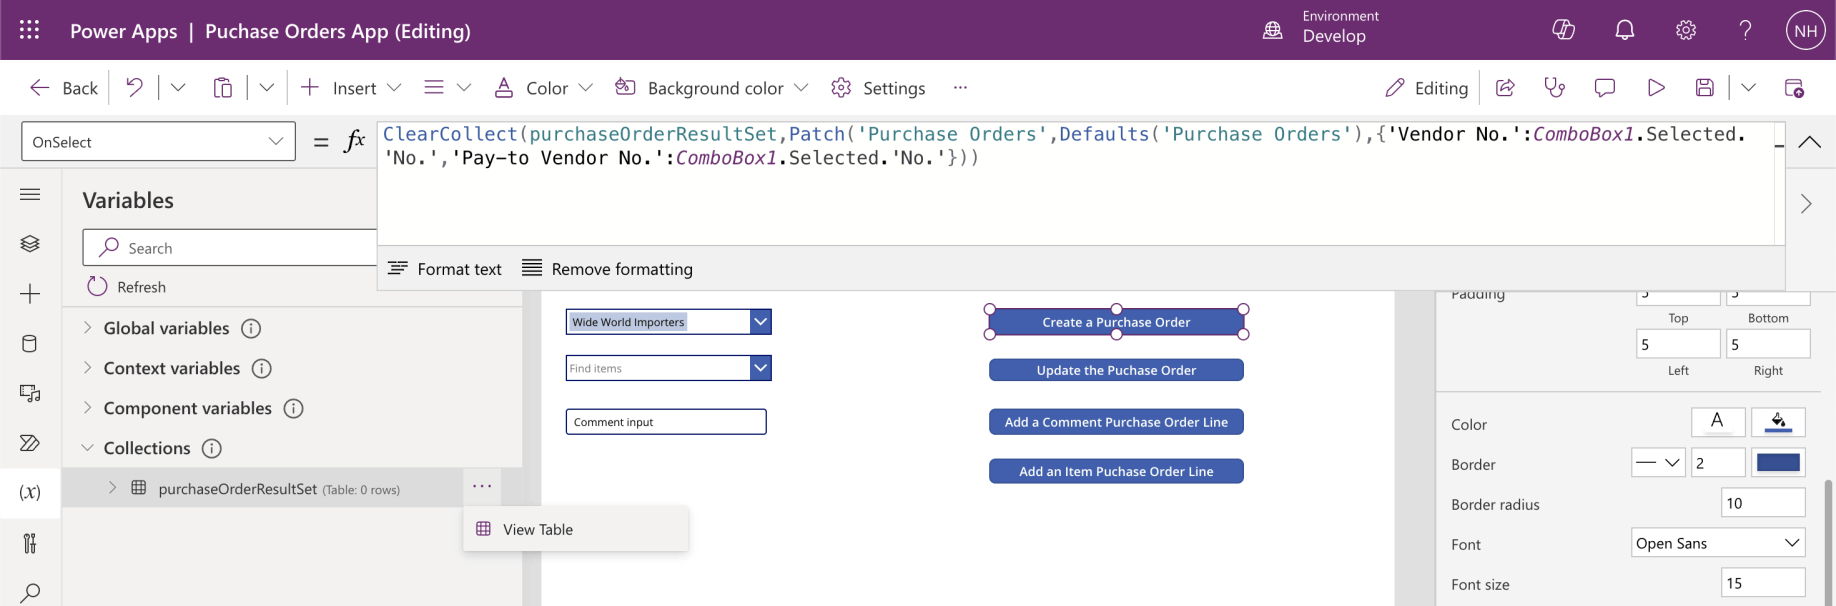Click the blue border color swatch
This screenshot has height=606, width=1836.
(1778, 463)
